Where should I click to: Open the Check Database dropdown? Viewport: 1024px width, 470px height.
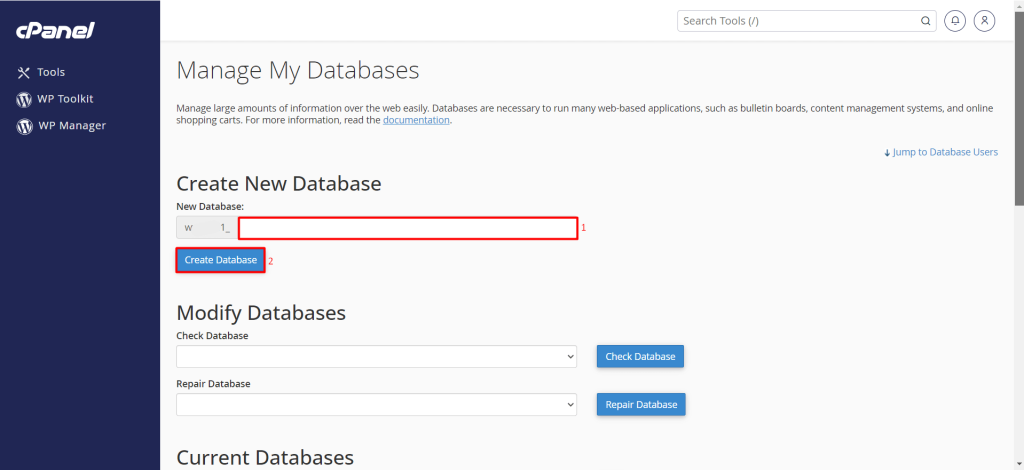pyautogui.click(x=377, y=356)
